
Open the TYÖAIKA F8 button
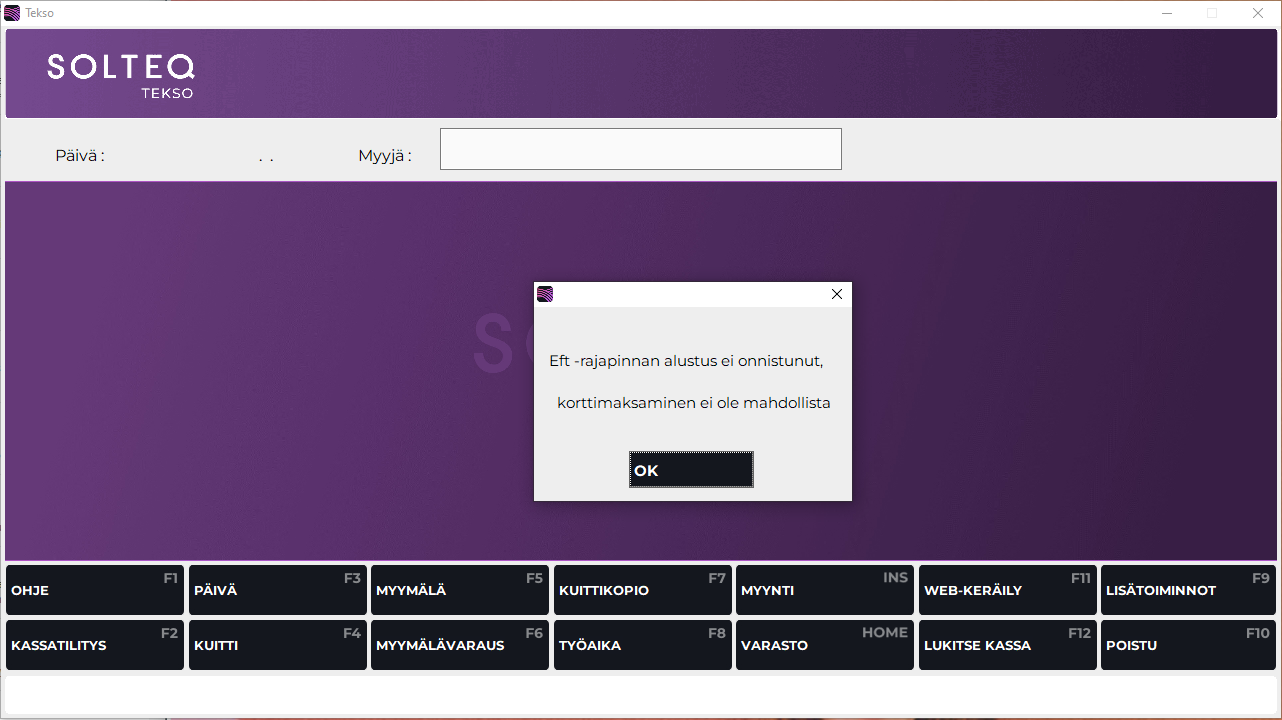pos(642,645)
